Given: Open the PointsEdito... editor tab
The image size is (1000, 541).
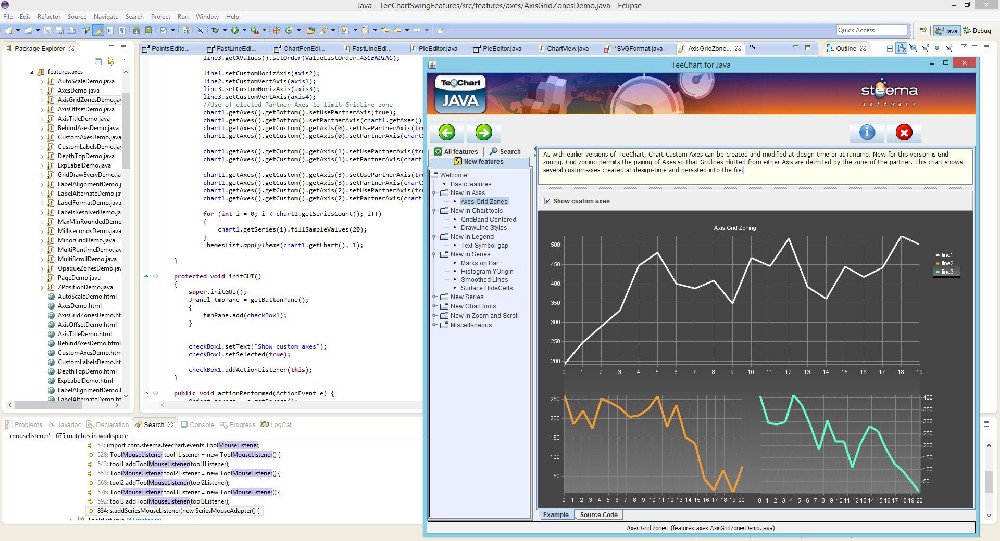Looking at the screenshot, I should pyautogui.click(x=166, y=48).
